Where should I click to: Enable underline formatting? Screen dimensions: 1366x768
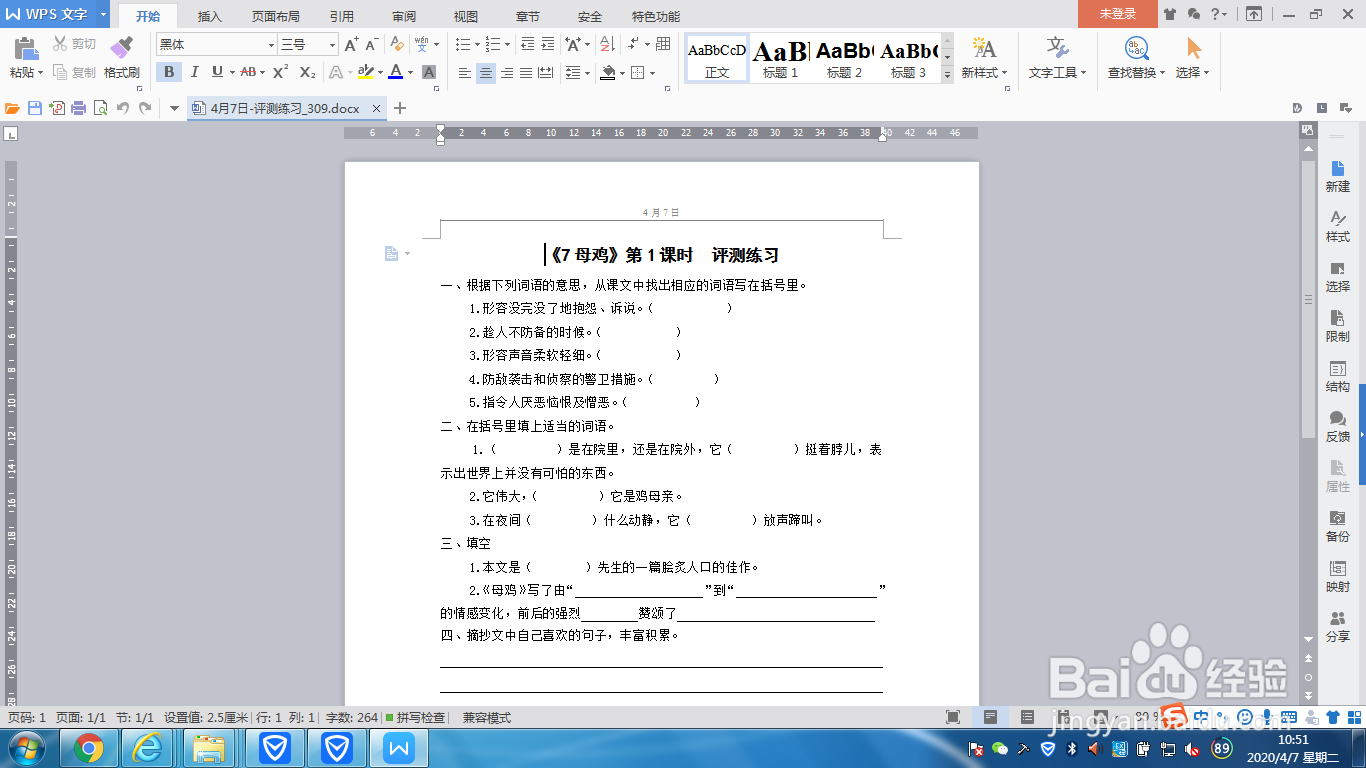pos(218,73)
